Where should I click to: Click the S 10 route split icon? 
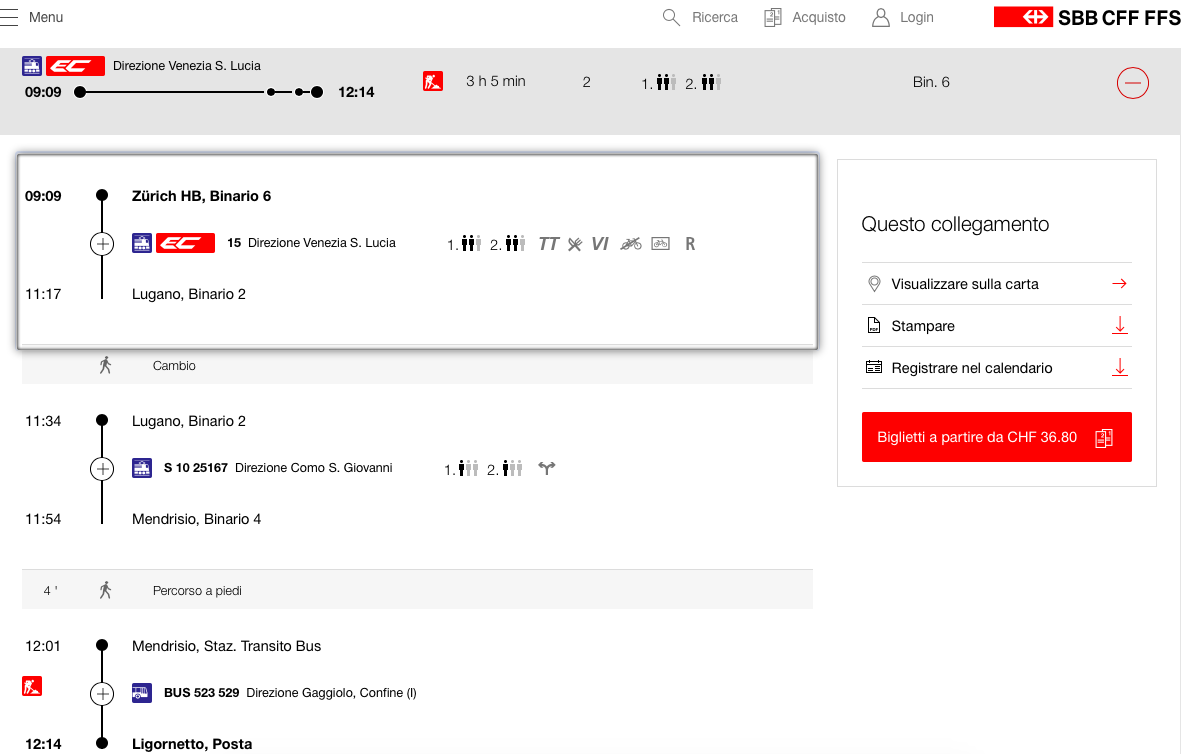(546, 468)
